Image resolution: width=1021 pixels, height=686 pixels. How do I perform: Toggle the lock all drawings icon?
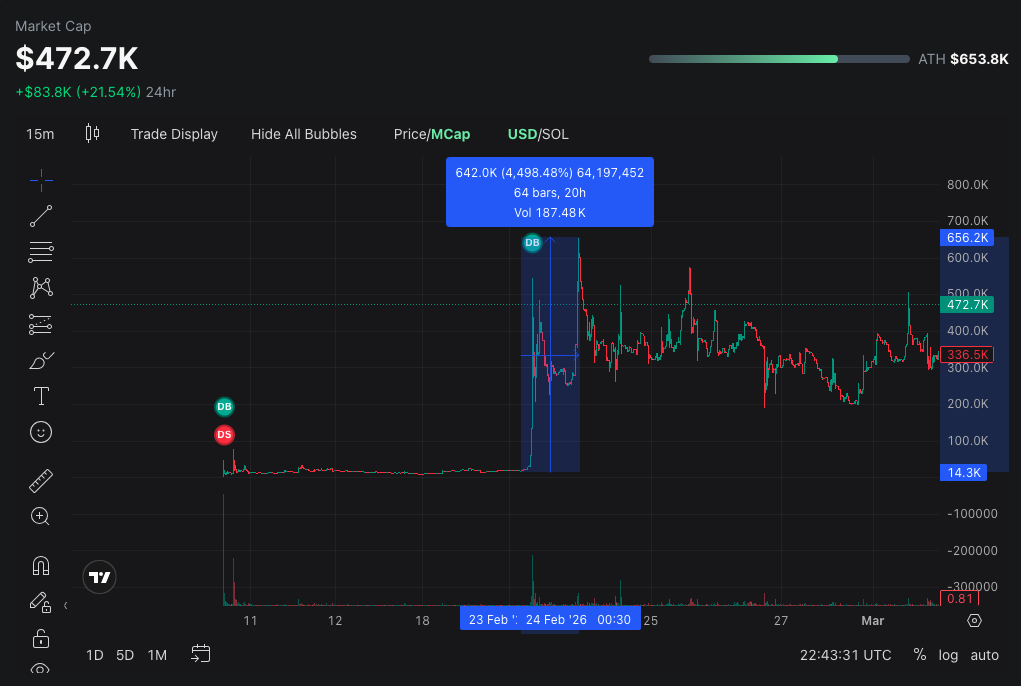click(x=41, y=638)
